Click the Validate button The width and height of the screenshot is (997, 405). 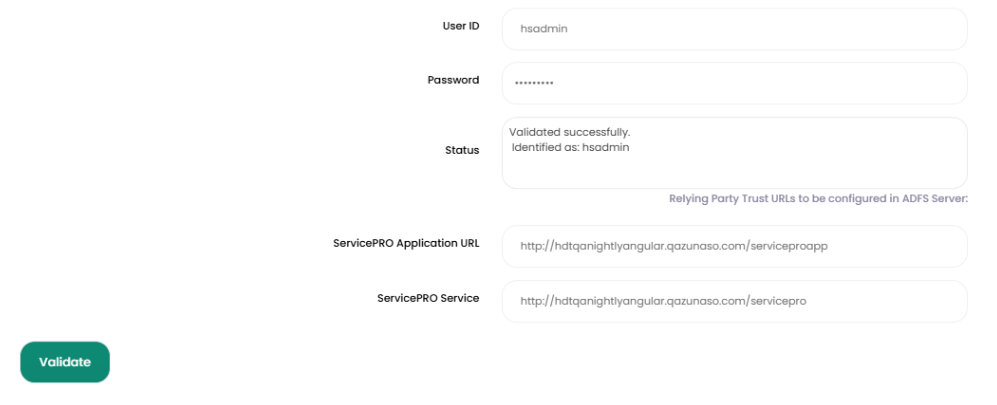(x=65, y=362)
